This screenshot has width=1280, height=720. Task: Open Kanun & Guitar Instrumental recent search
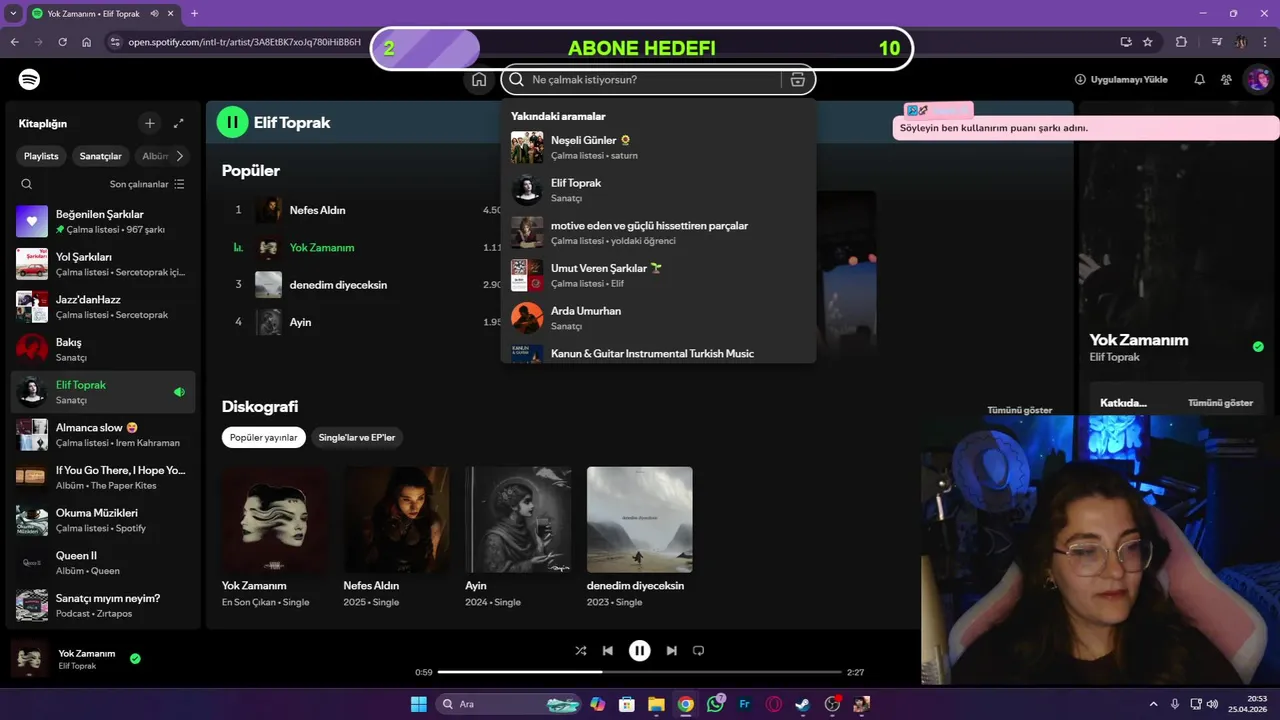tap(659, 353)
